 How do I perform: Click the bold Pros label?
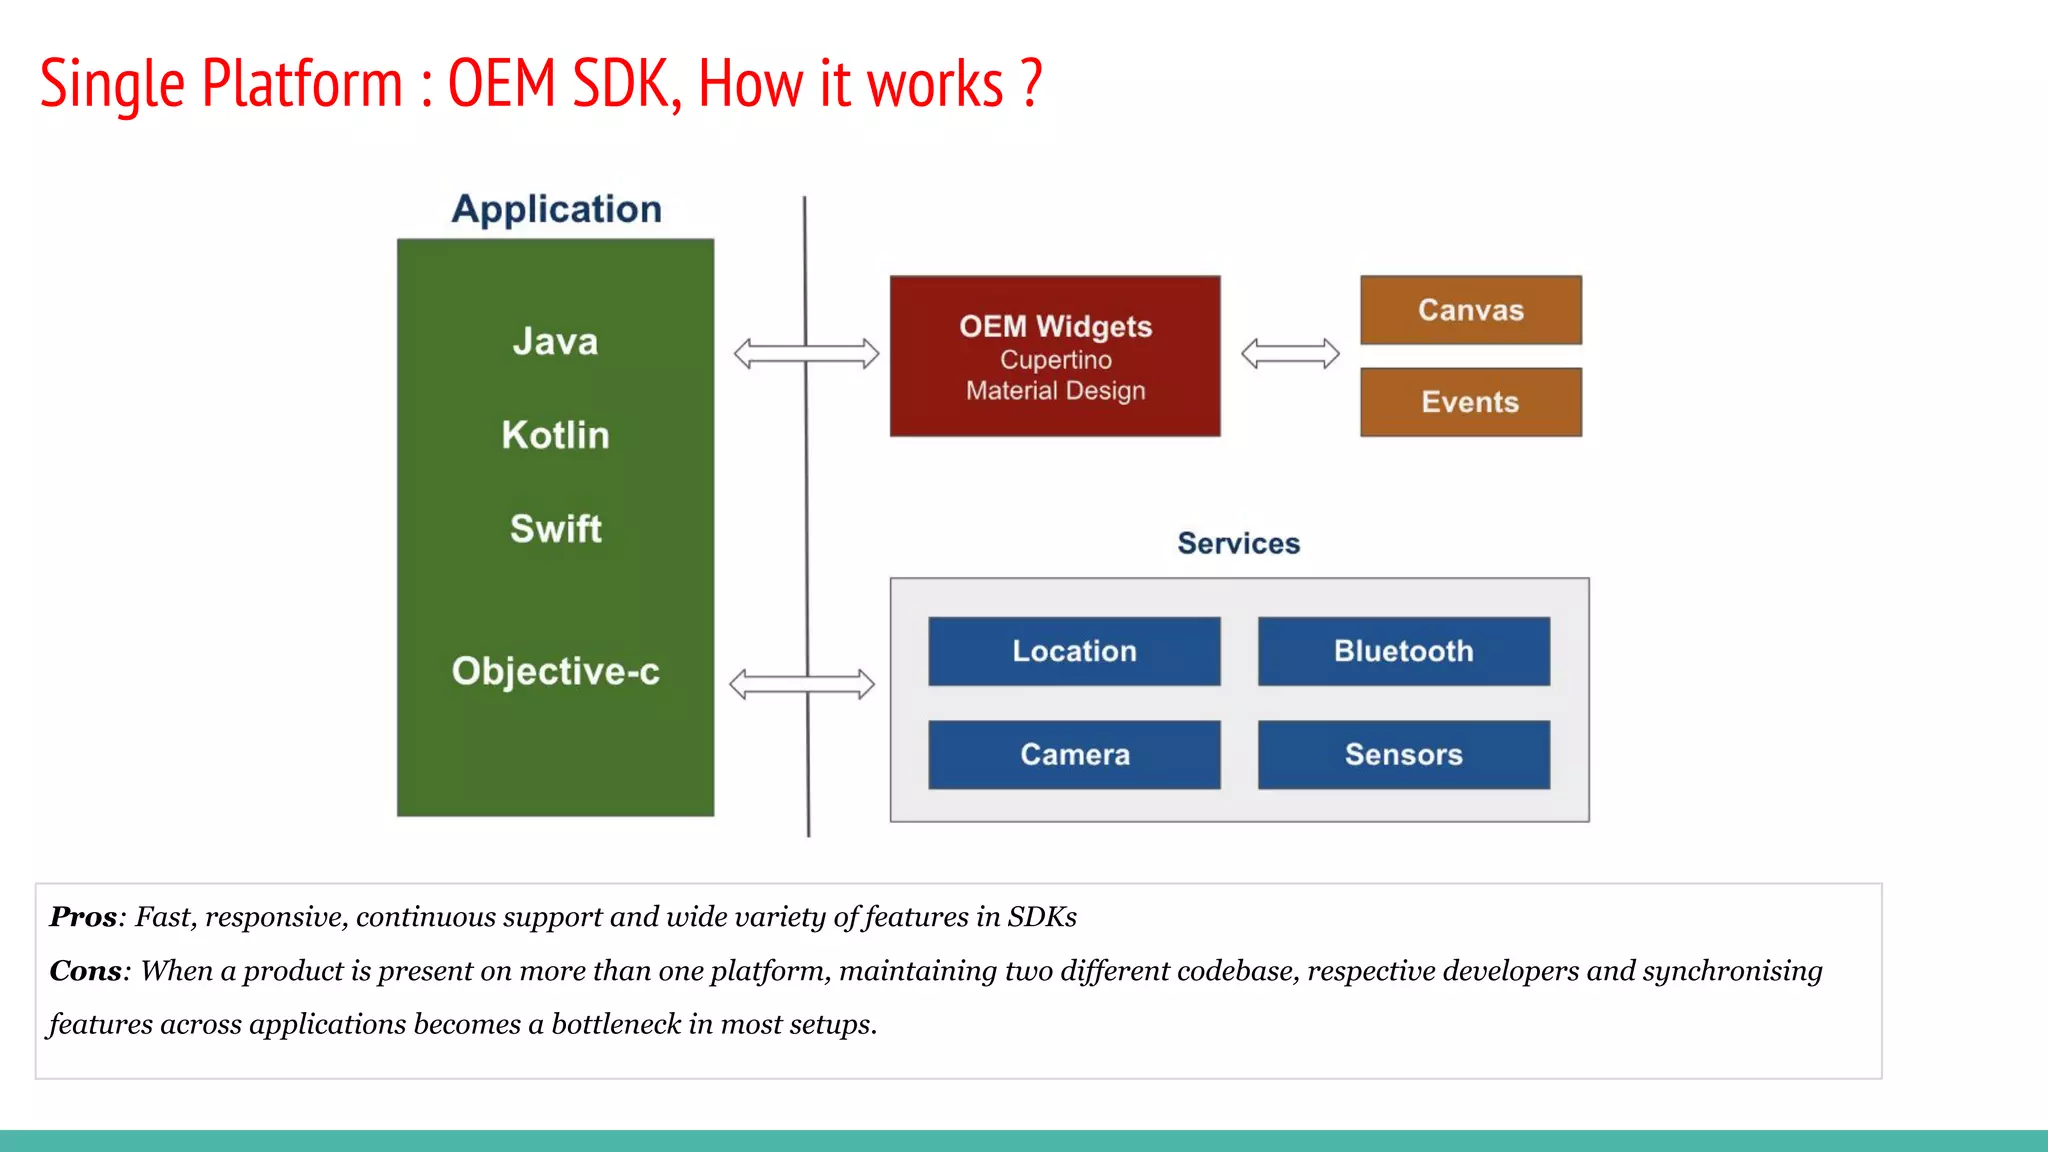[x=83, y=916]
